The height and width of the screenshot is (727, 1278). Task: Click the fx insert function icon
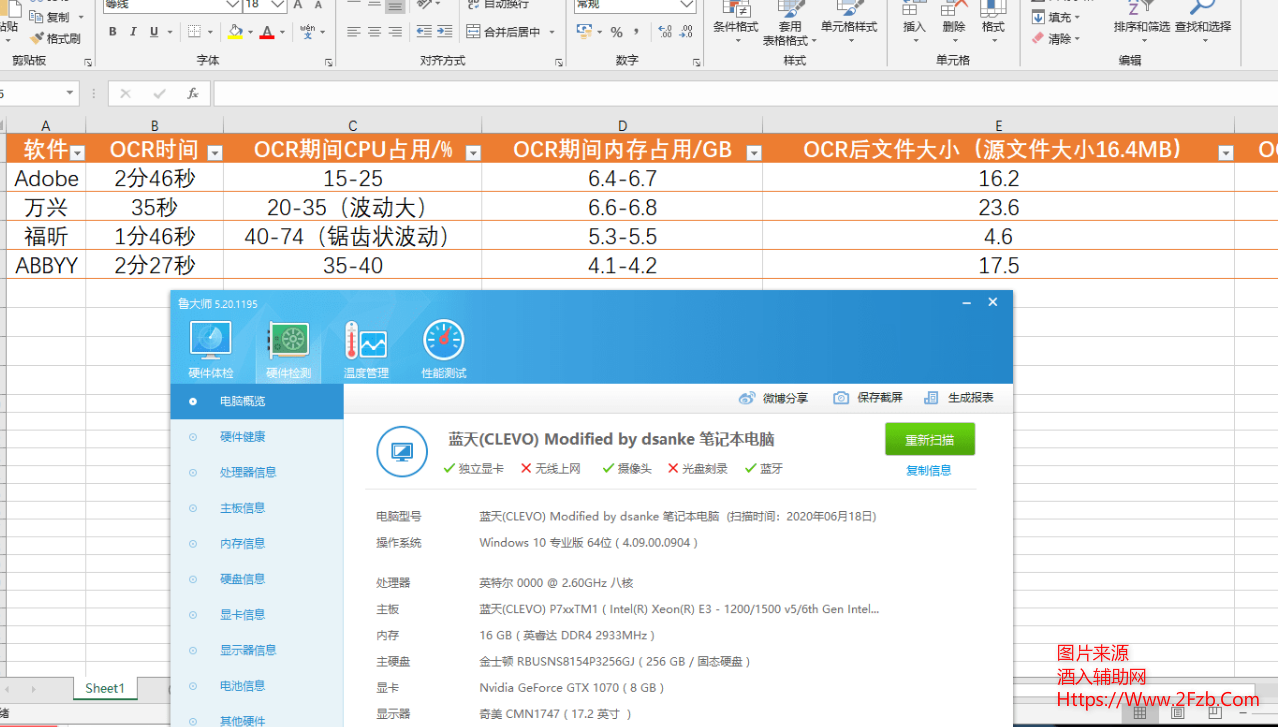pos(193,94)
